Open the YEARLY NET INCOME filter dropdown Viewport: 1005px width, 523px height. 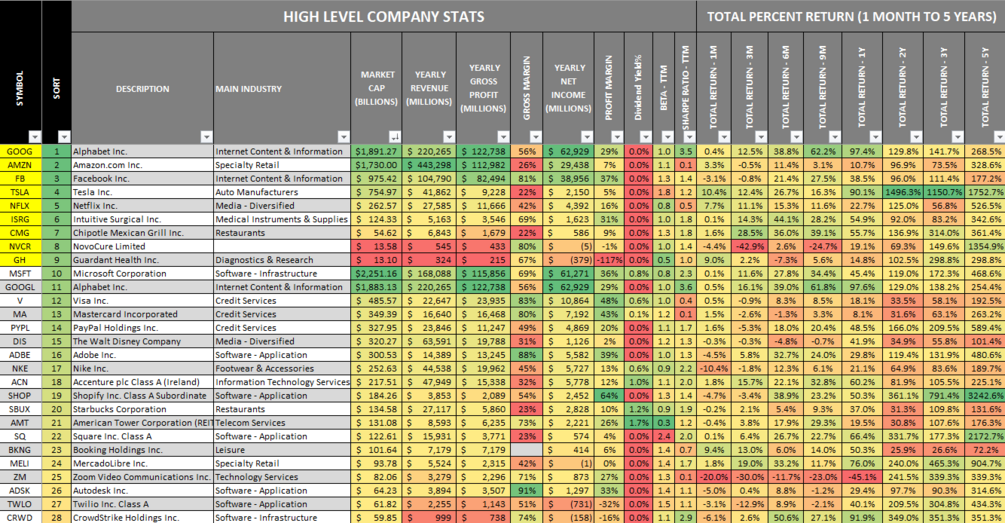(587, 137)
